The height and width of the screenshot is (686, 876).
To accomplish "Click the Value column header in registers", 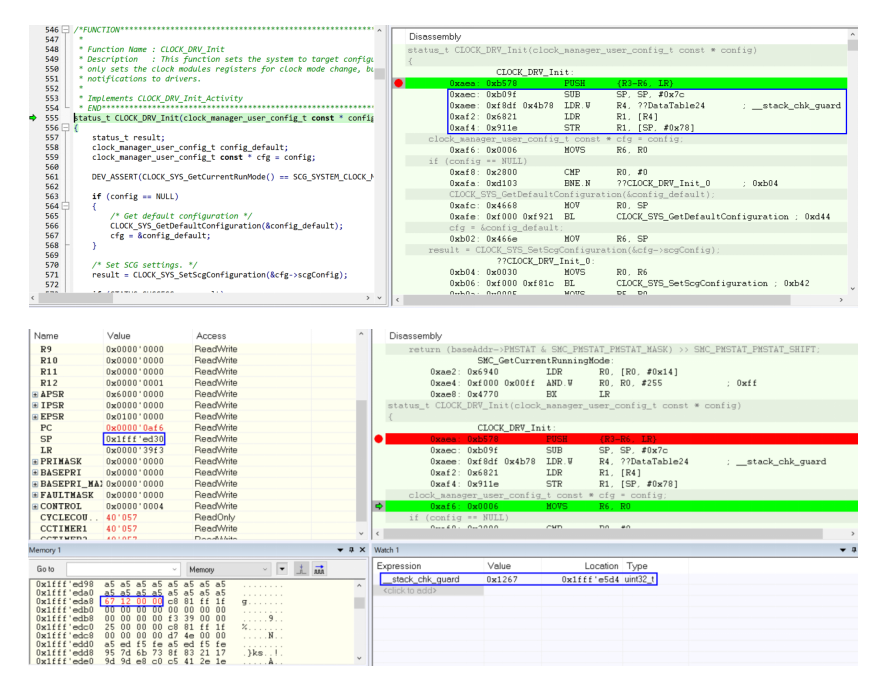I will pyautogui.click(x=120, y=336).
